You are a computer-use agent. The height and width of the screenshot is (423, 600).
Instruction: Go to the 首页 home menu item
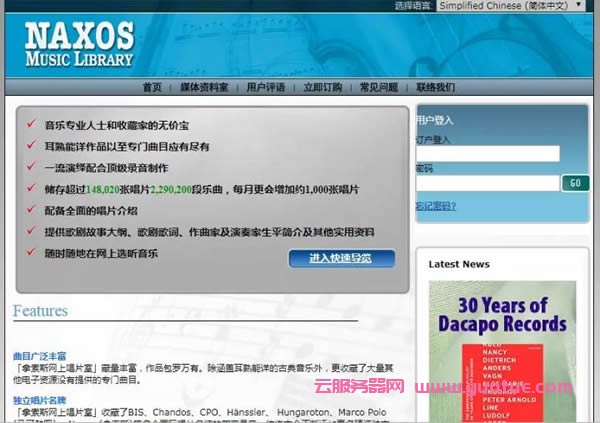[152, 87]
